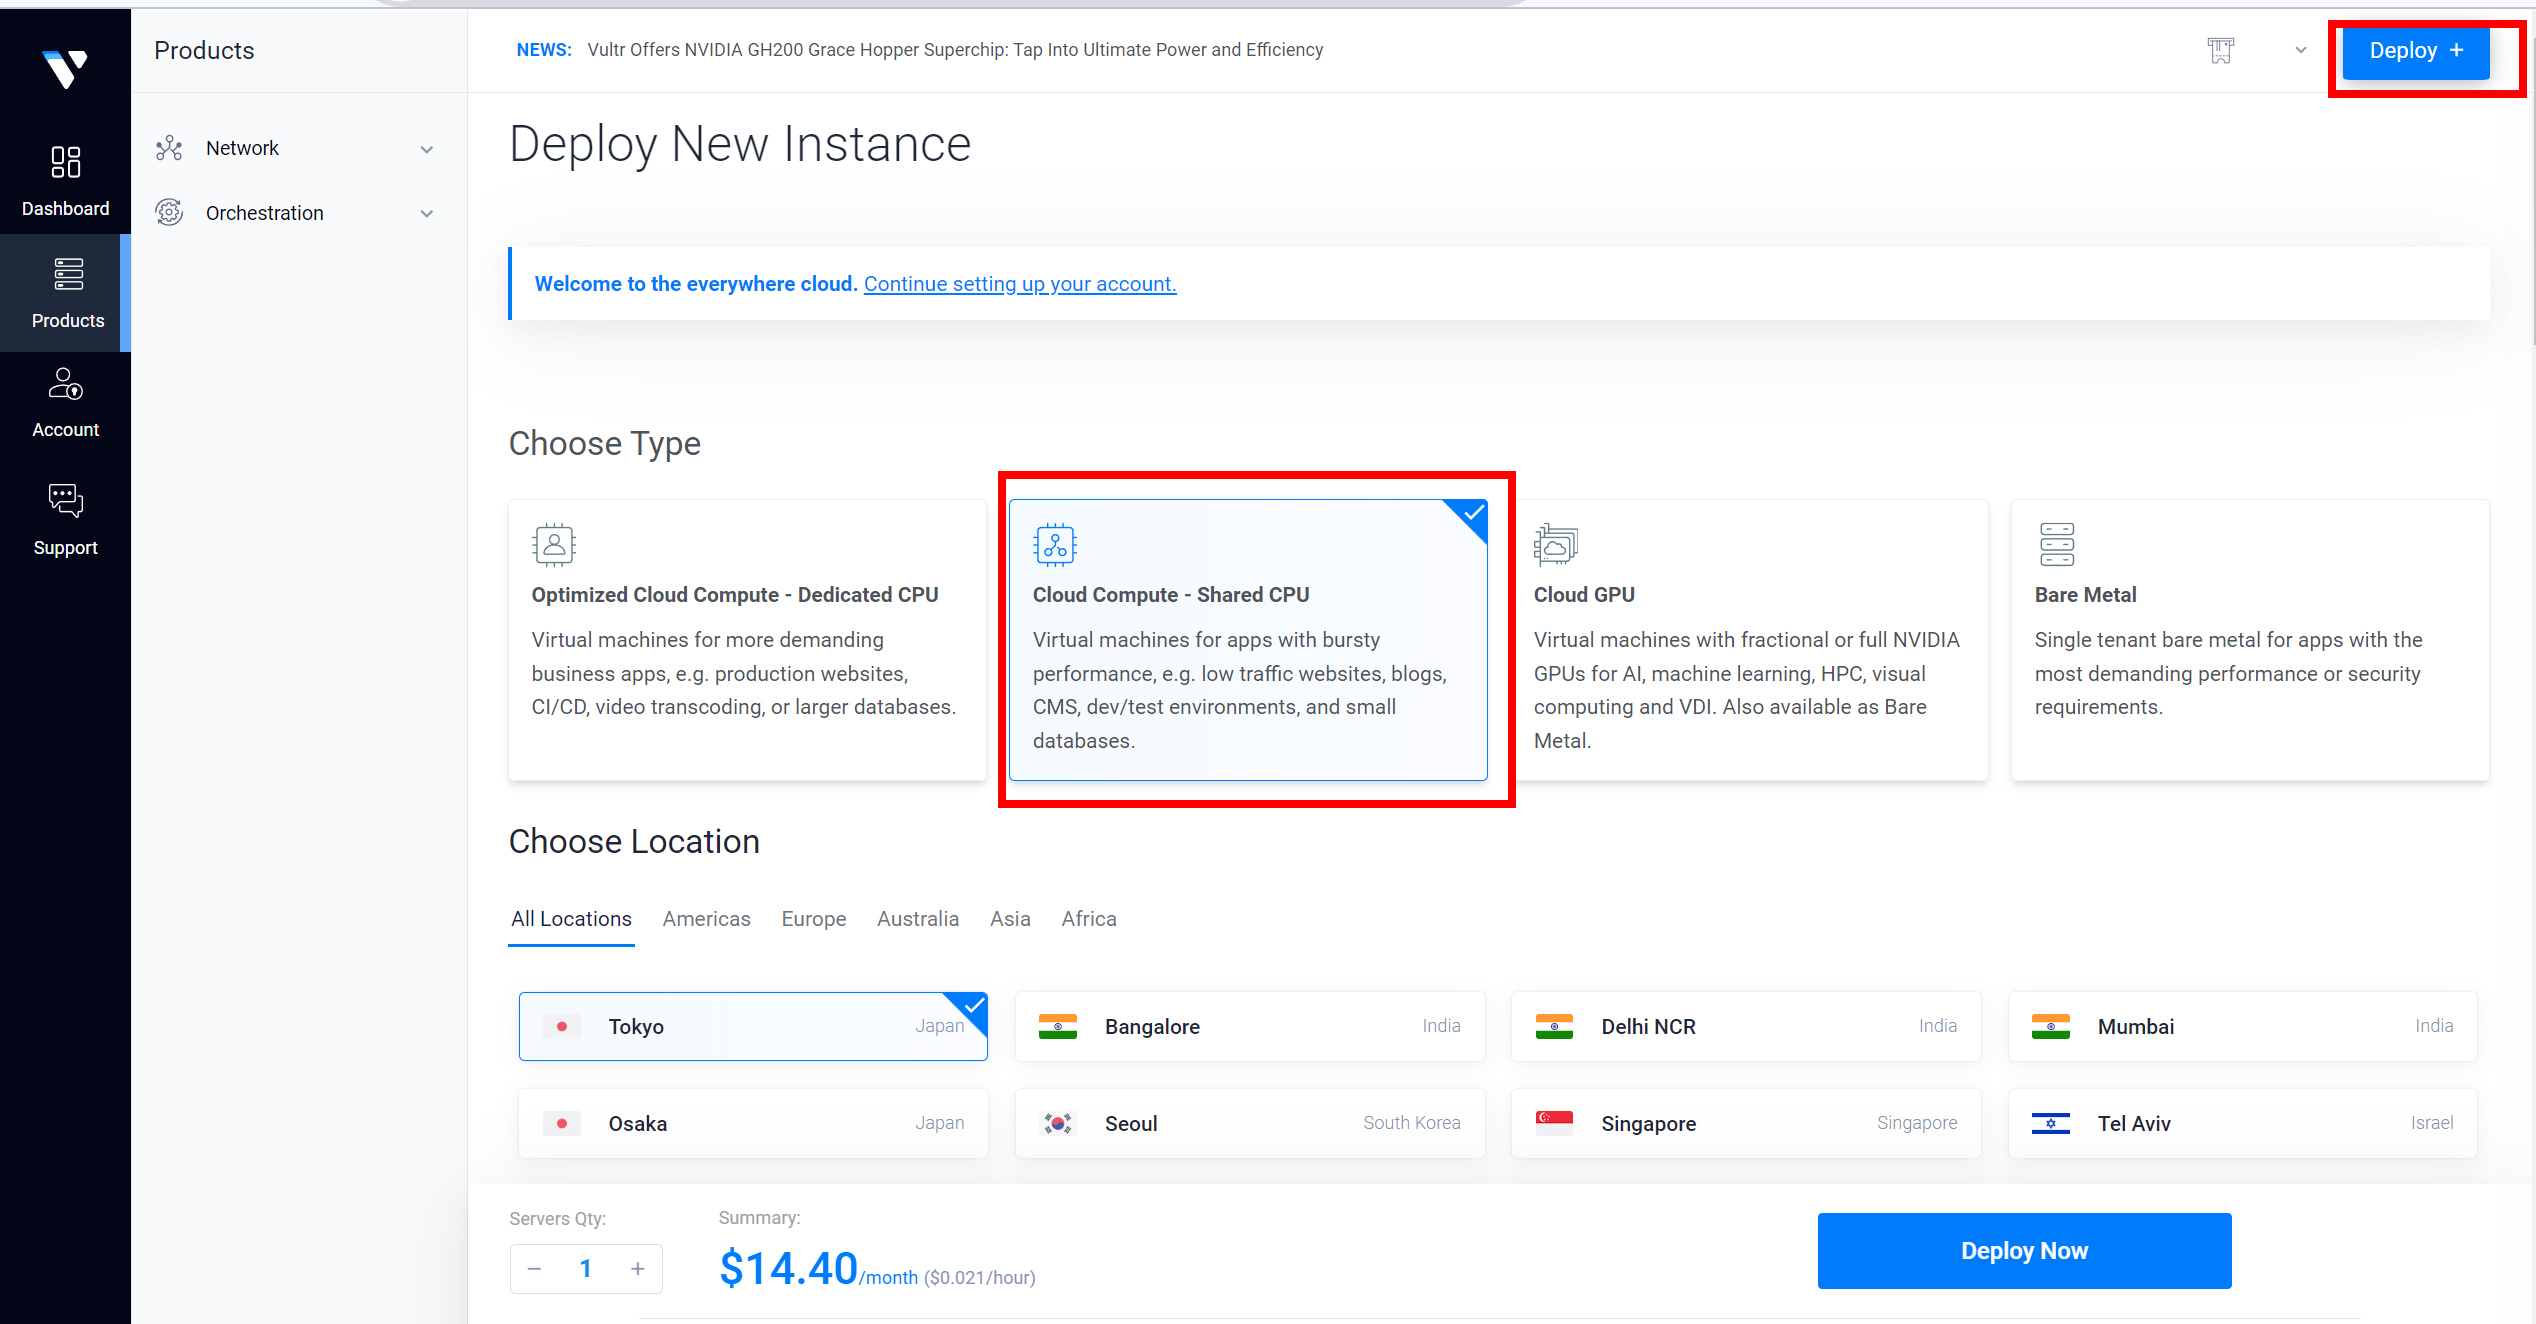Image resolution: width=2536 pixels, height=1324 pixels.
Task: Click the Deploy Now button
Action: (x=2023, y=1250)
